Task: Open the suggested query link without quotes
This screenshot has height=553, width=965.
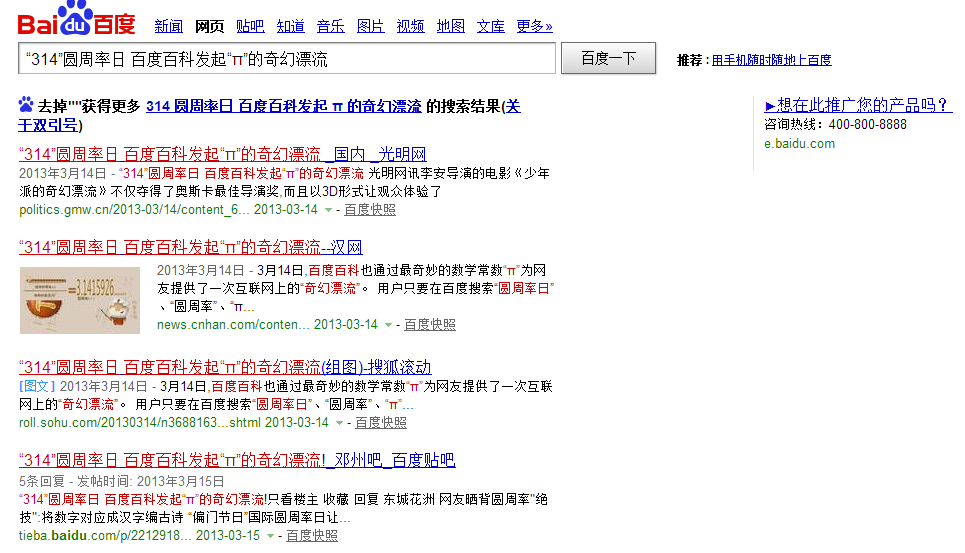Action: (284, 106)
